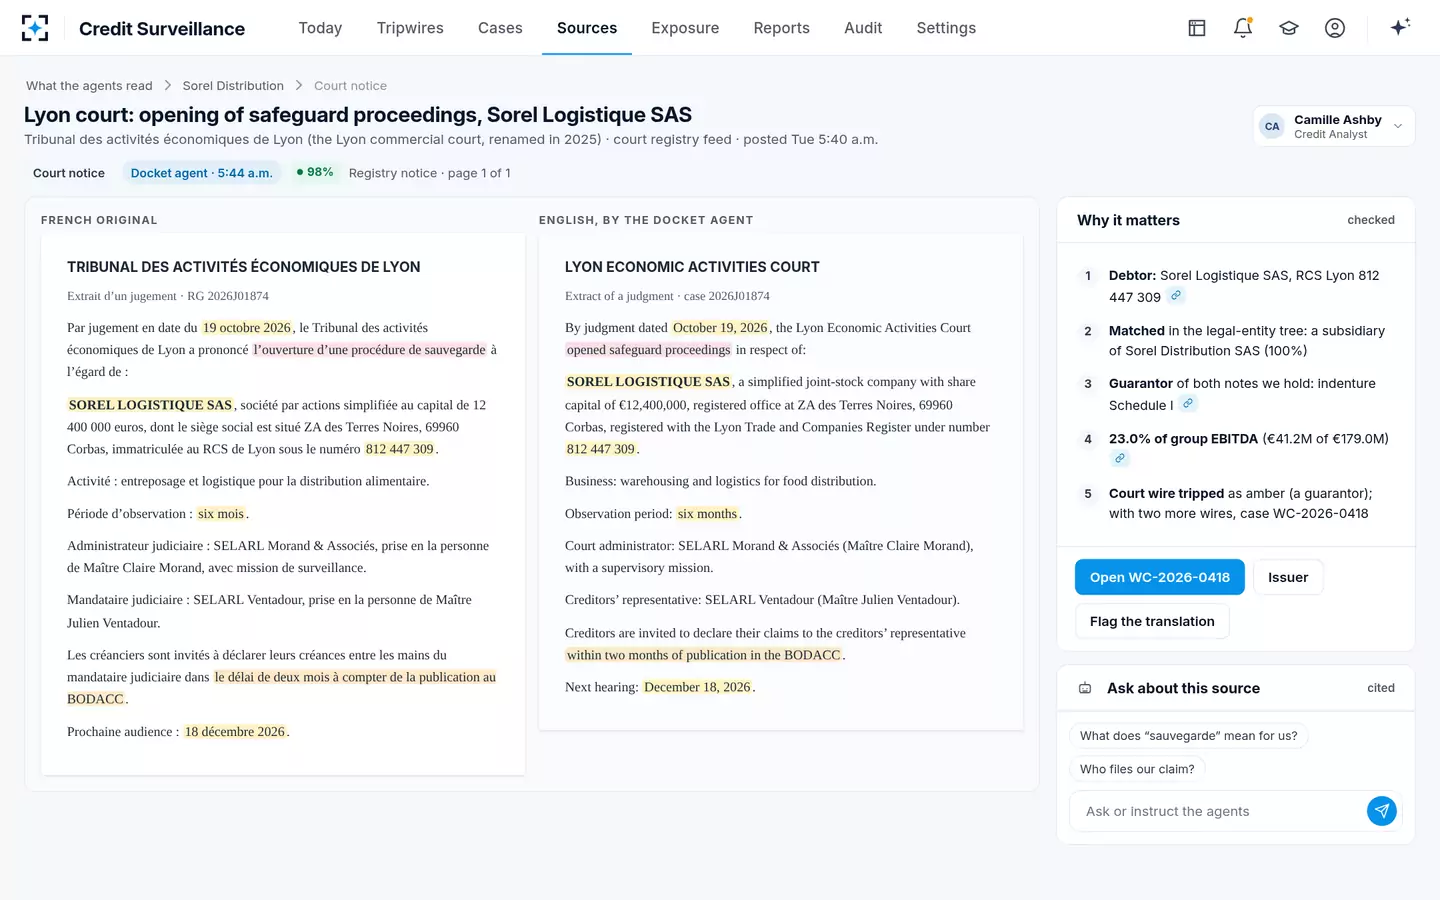
Task: Open the notifications bell
Action: click(1243, 28)
